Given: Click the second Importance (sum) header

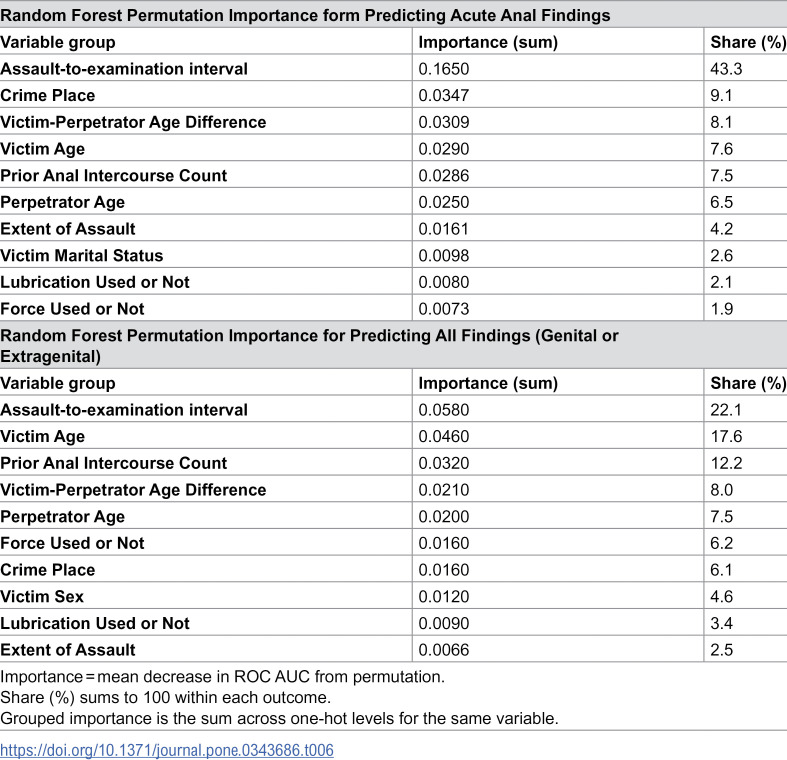Looking at the screenshot, I should (488, 383).
